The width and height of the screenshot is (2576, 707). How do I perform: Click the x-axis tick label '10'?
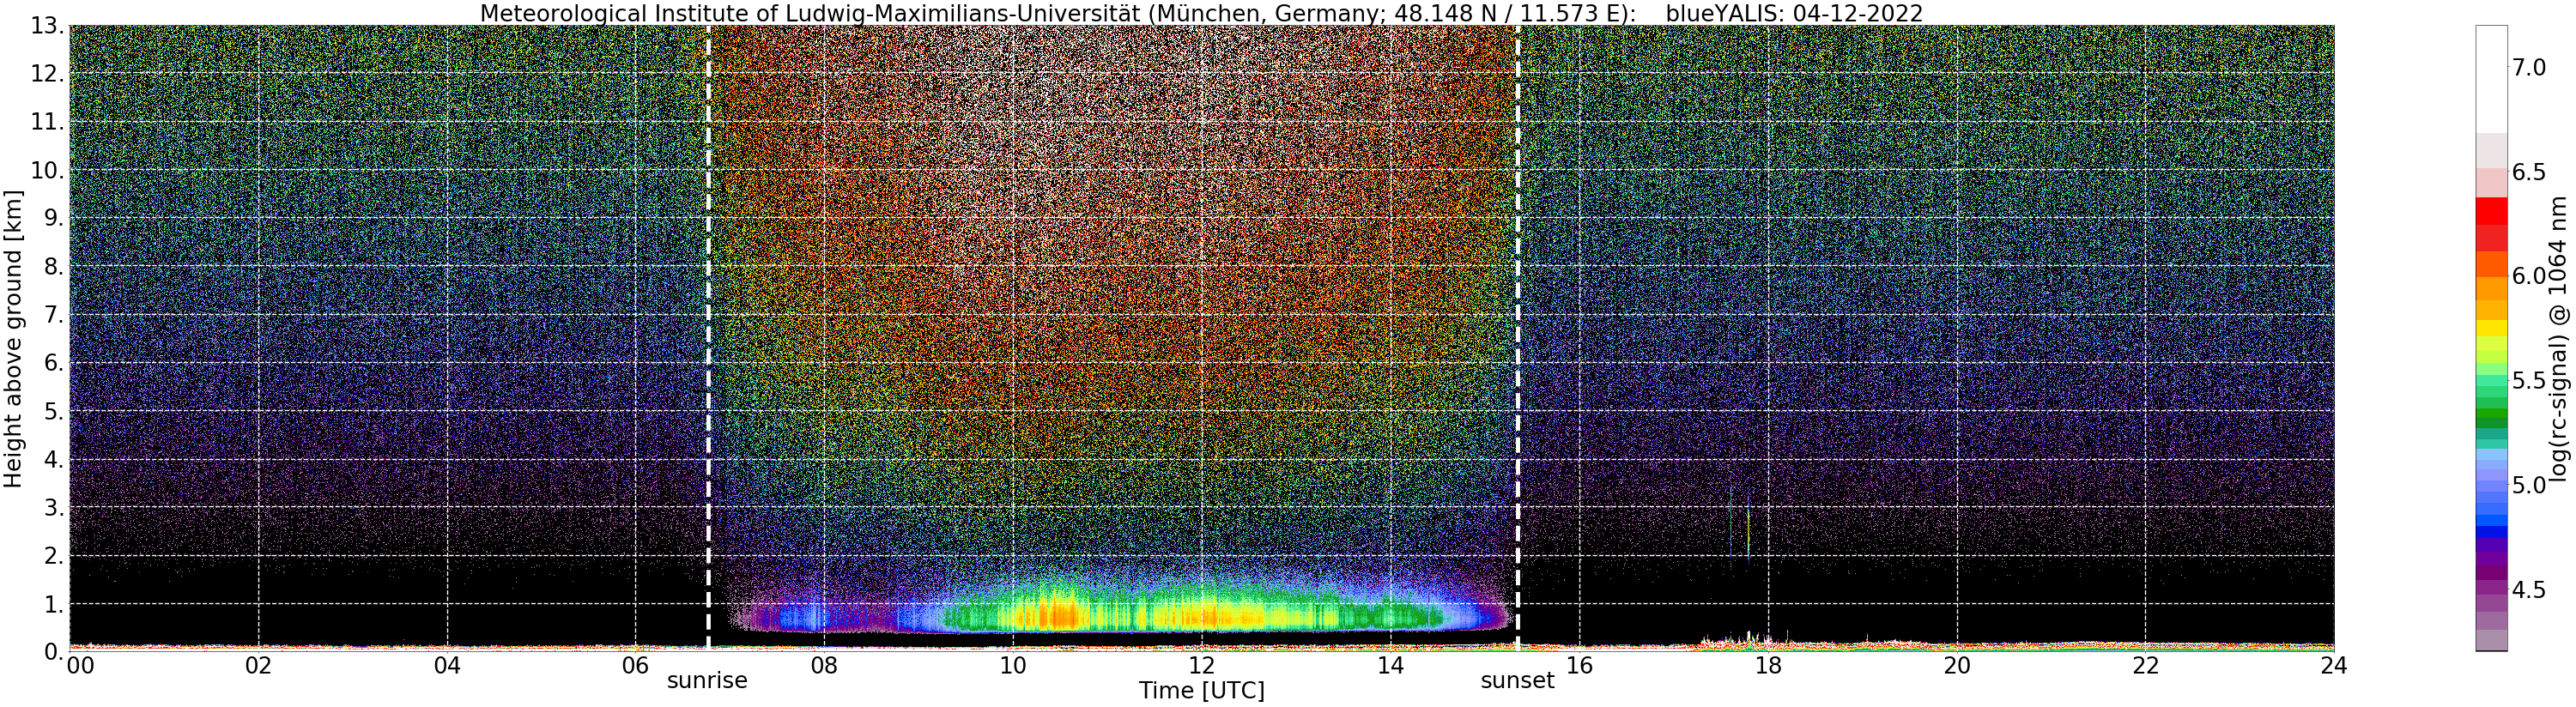[x=1013, y=664]
